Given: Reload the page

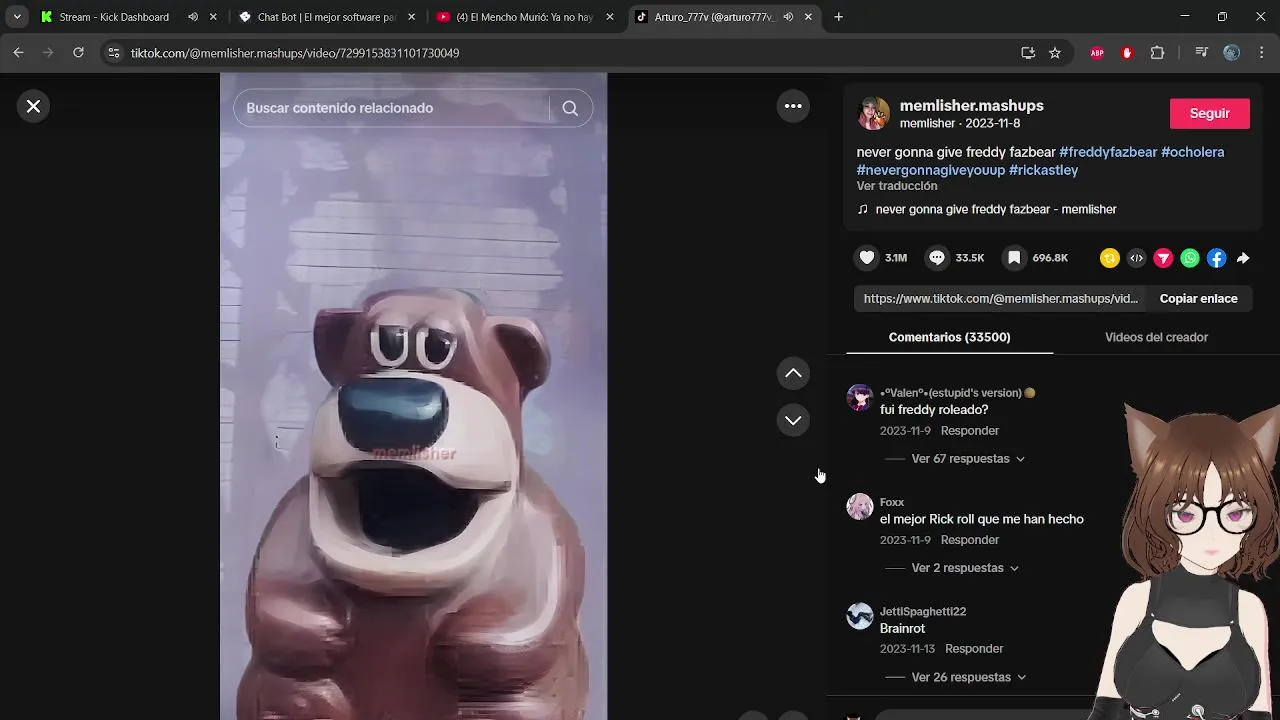Looking at the screenshot, I should click(x=78, y=53).
